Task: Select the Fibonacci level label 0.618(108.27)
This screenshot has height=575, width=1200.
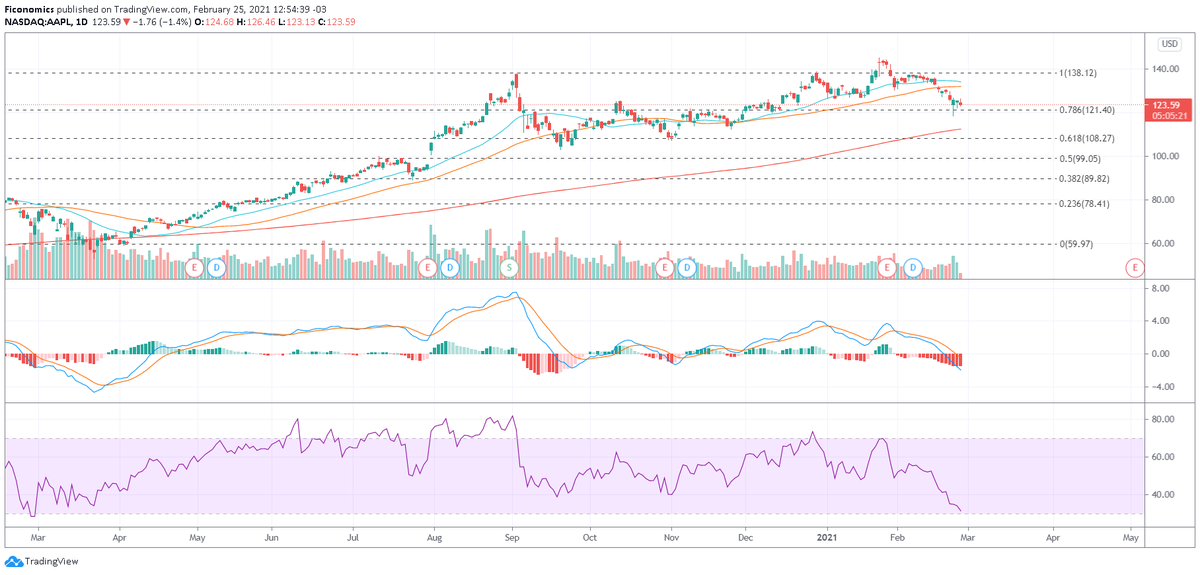Action: 1086,139
